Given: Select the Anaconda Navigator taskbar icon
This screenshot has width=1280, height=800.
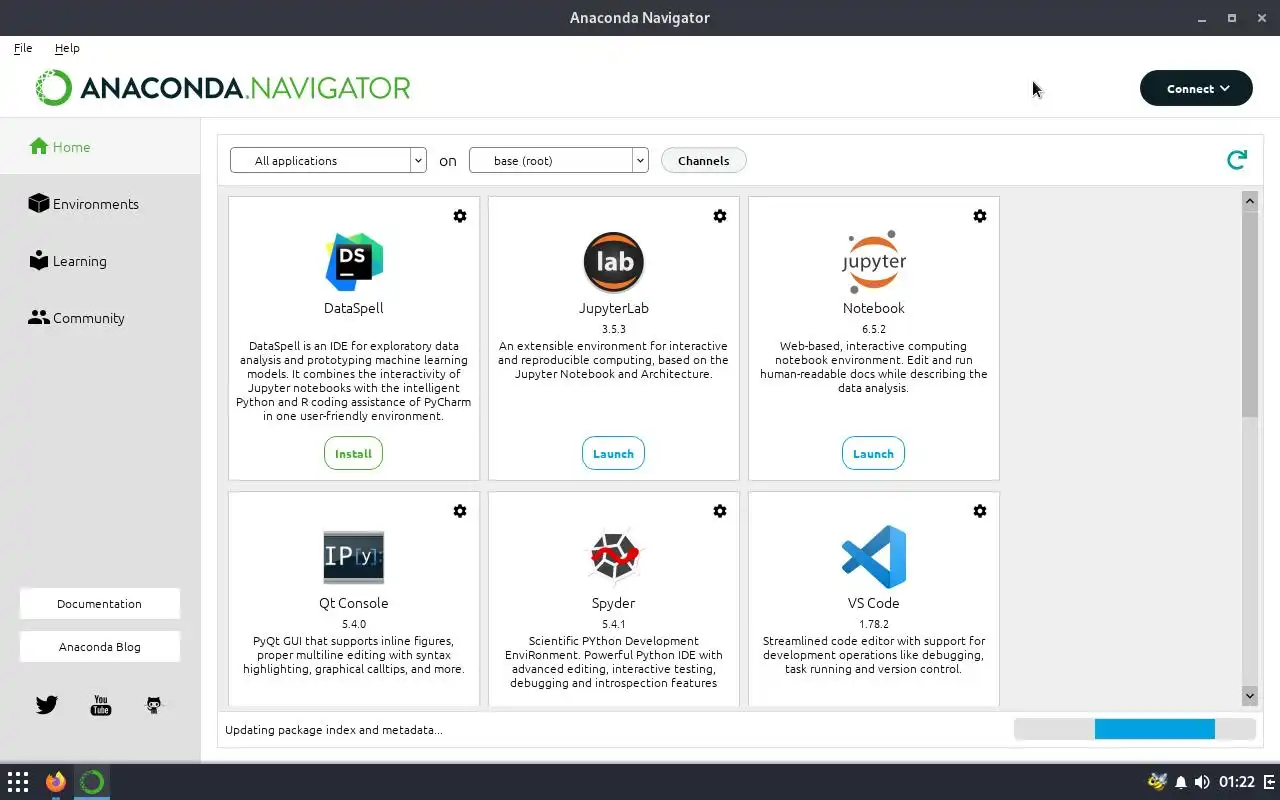Looking at the screenshot, I should [92, 782].
